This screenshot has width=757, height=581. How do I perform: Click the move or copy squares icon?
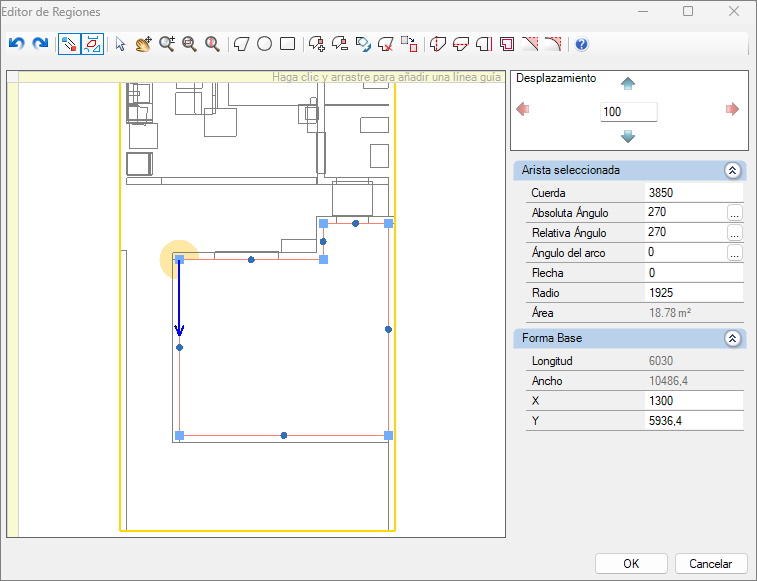pos(409,44)
